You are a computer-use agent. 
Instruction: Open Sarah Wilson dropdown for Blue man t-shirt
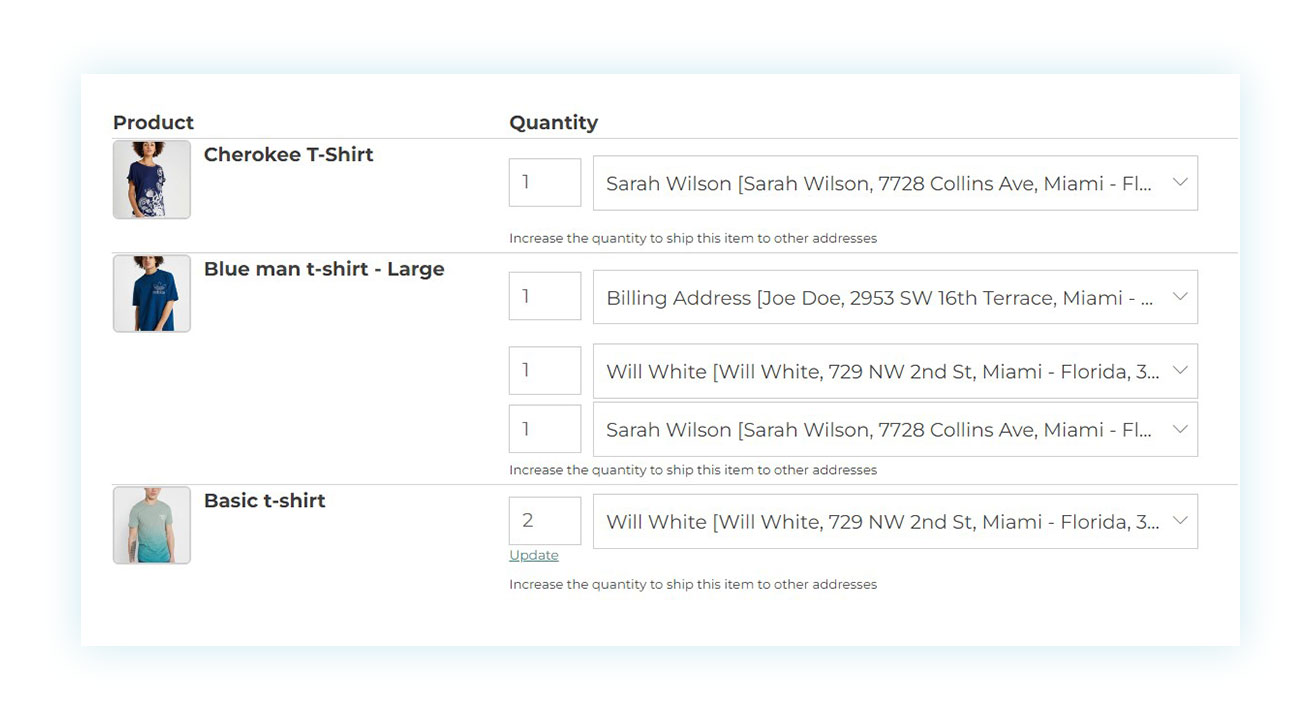pos(895,429)
